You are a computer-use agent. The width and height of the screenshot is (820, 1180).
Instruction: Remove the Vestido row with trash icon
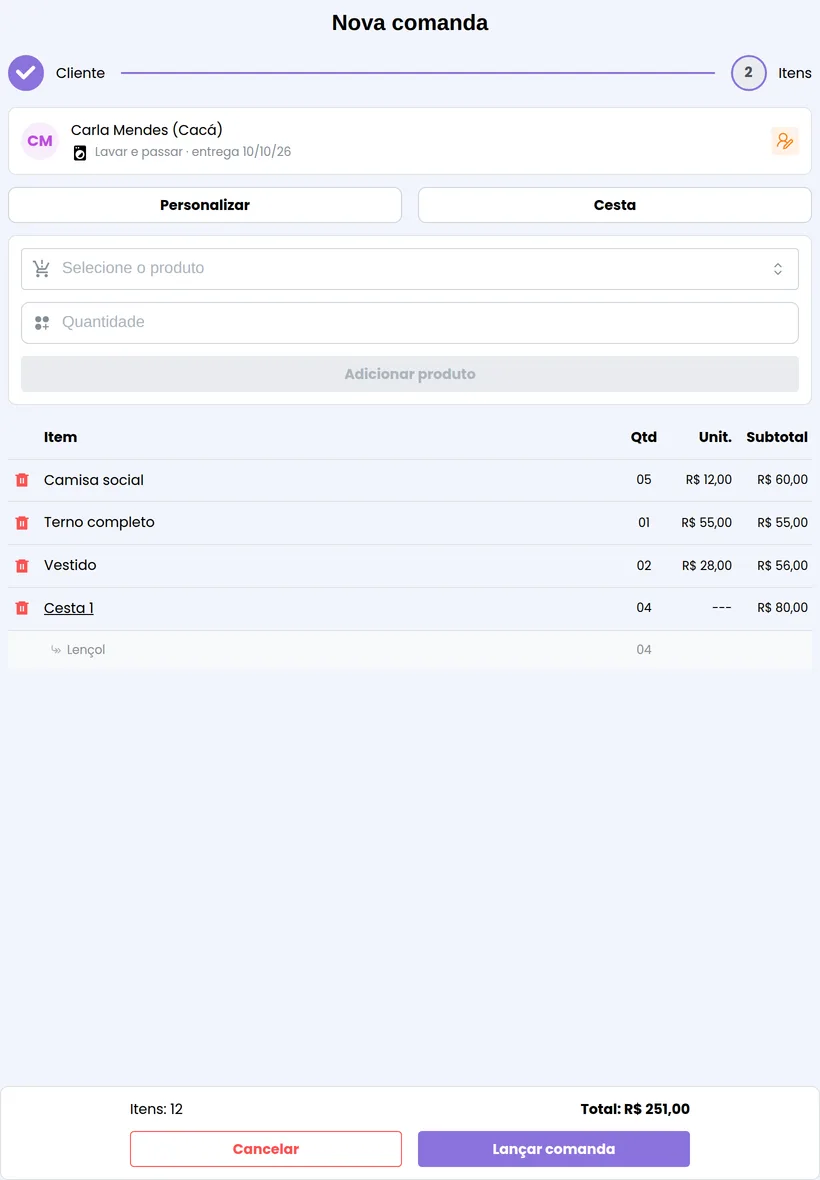click(22, 566)
